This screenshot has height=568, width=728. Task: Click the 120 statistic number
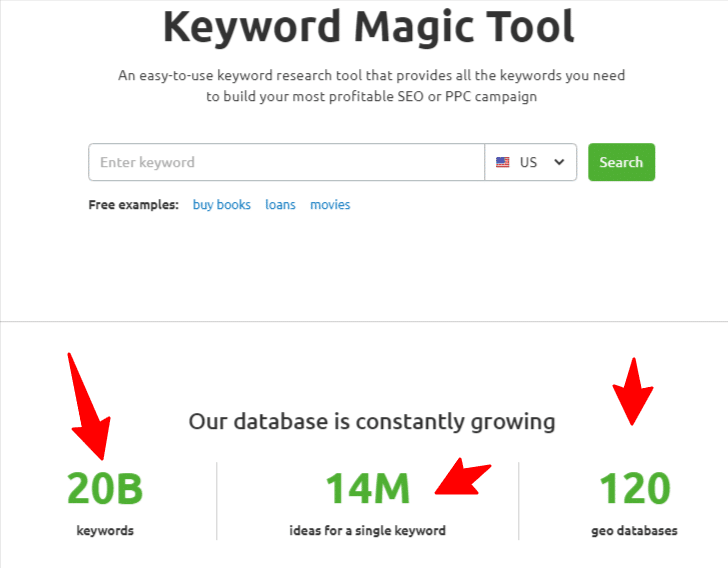(634, 489)
